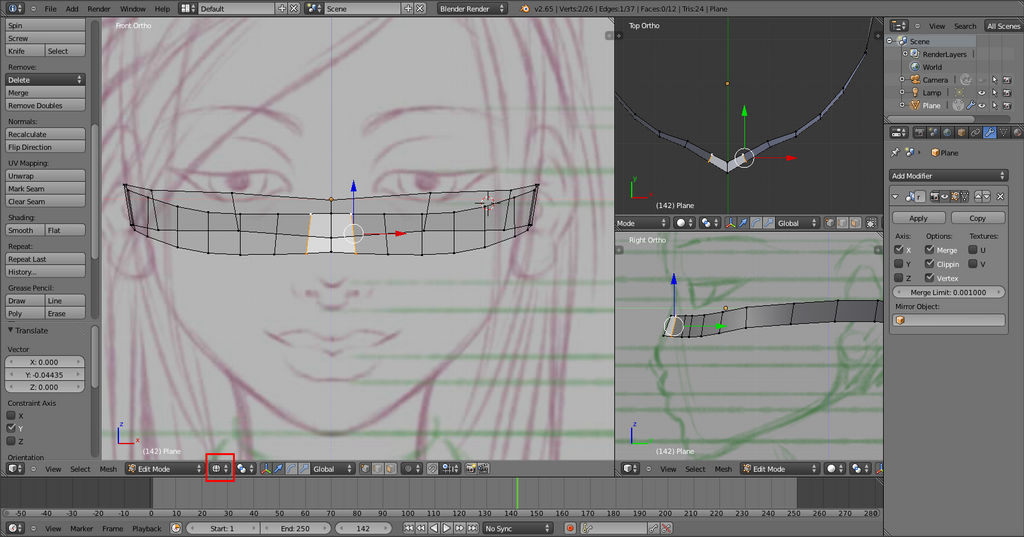The image size is (1024, 537).
Task: Open the Modifiers wrench tab in properties
Action: click(989, 132)
